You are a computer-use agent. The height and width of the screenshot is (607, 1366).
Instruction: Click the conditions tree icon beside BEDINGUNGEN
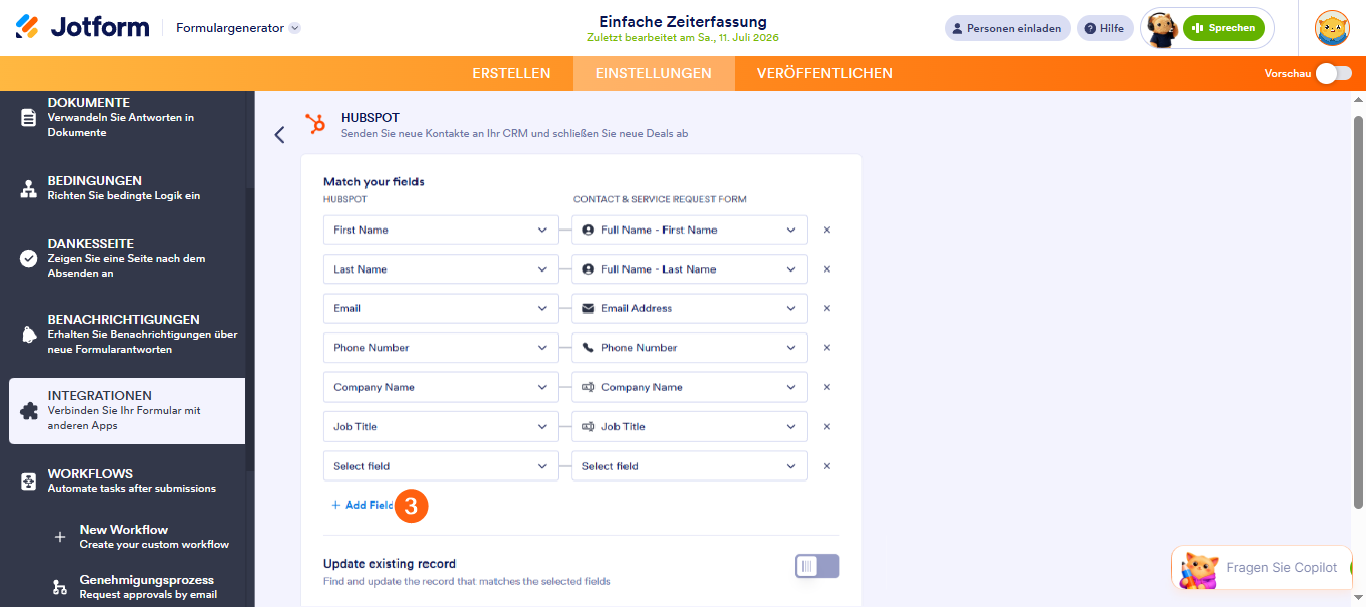(28, 189)
